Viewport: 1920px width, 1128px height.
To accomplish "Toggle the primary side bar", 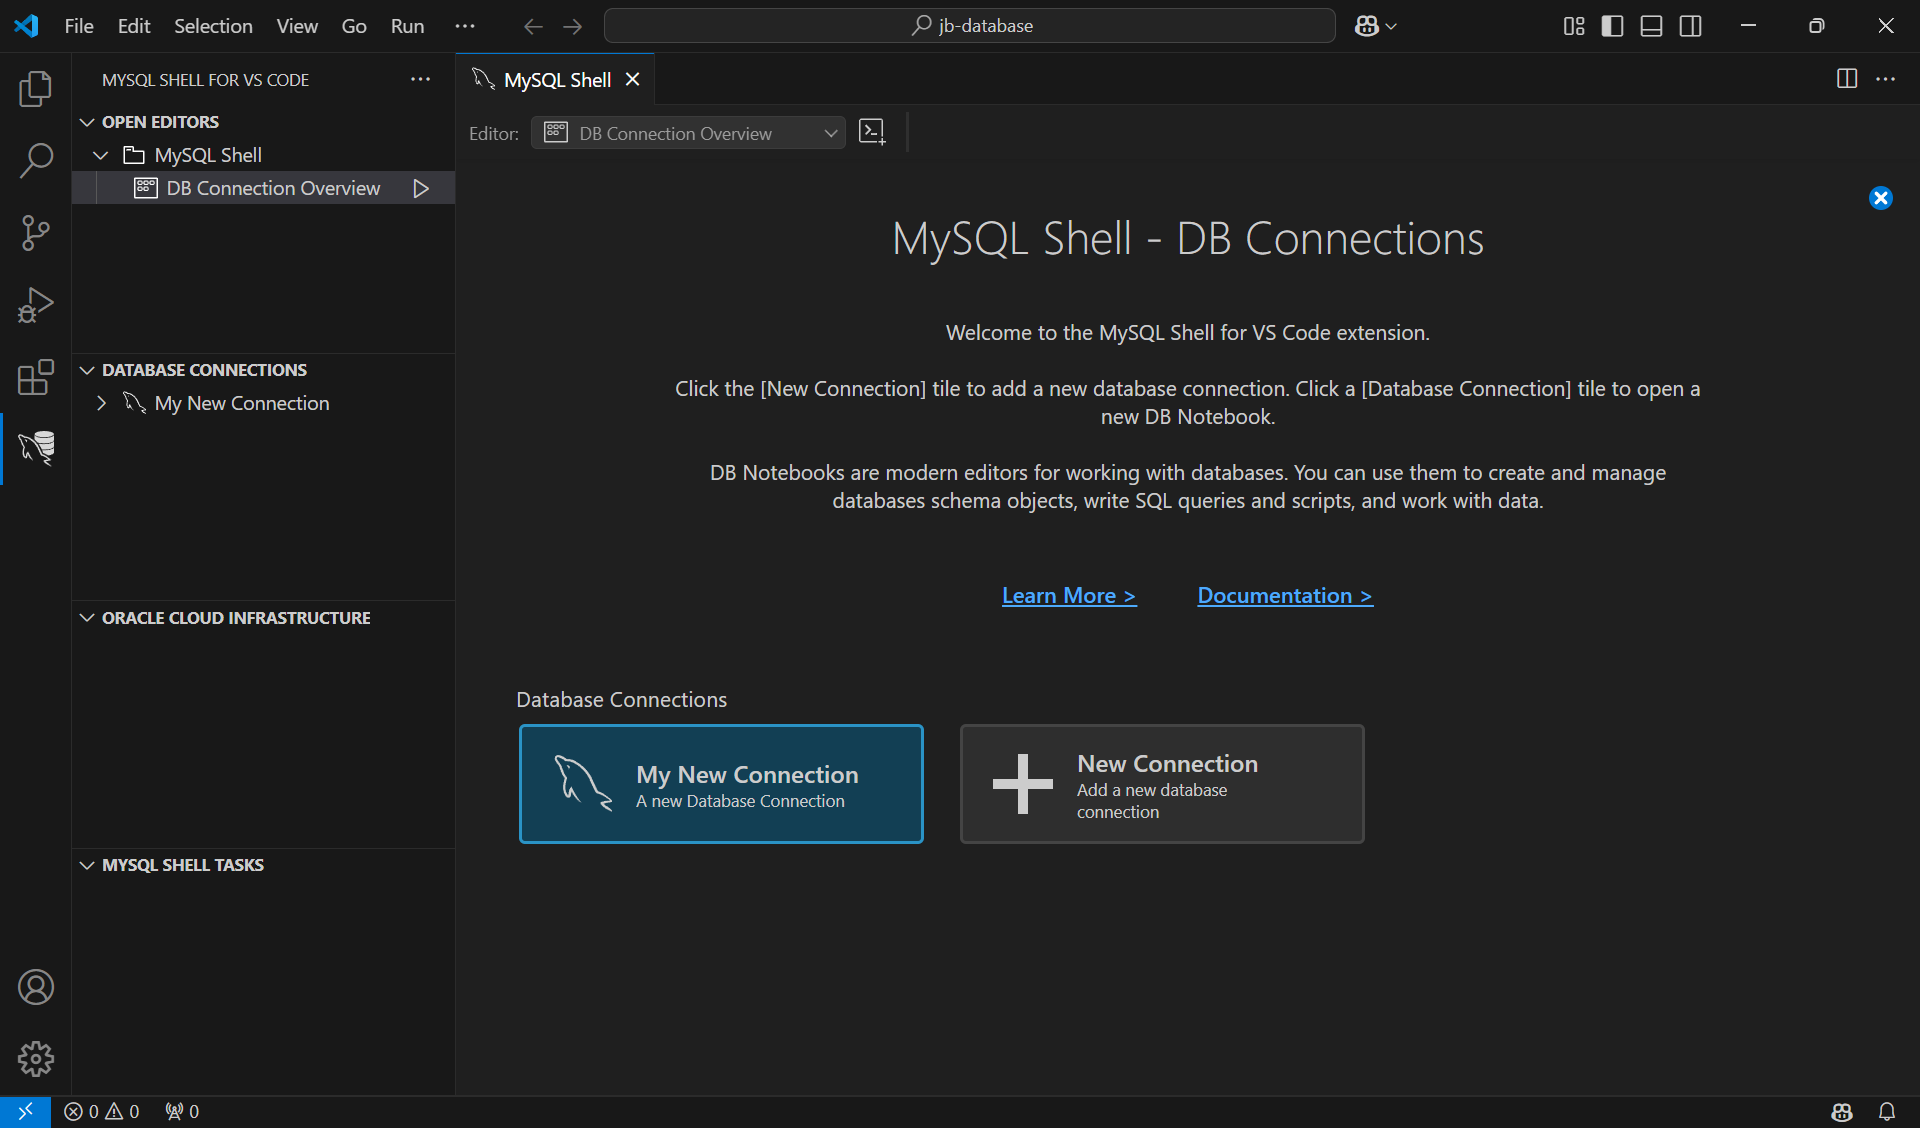I will point(1612,26).
